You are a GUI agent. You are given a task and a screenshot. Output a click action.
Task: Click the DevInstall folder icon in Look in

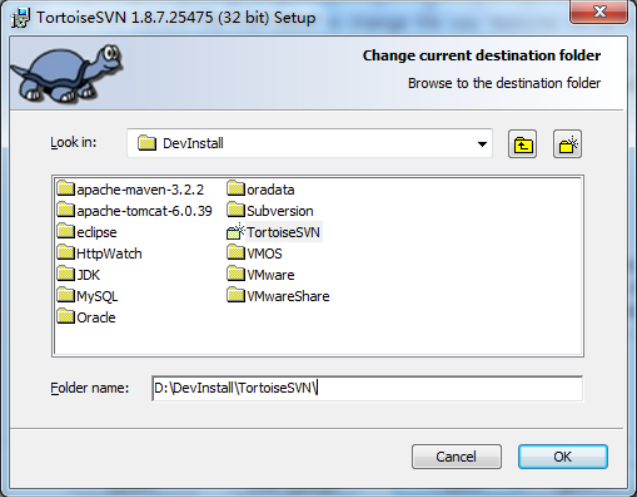coord(147,143)
